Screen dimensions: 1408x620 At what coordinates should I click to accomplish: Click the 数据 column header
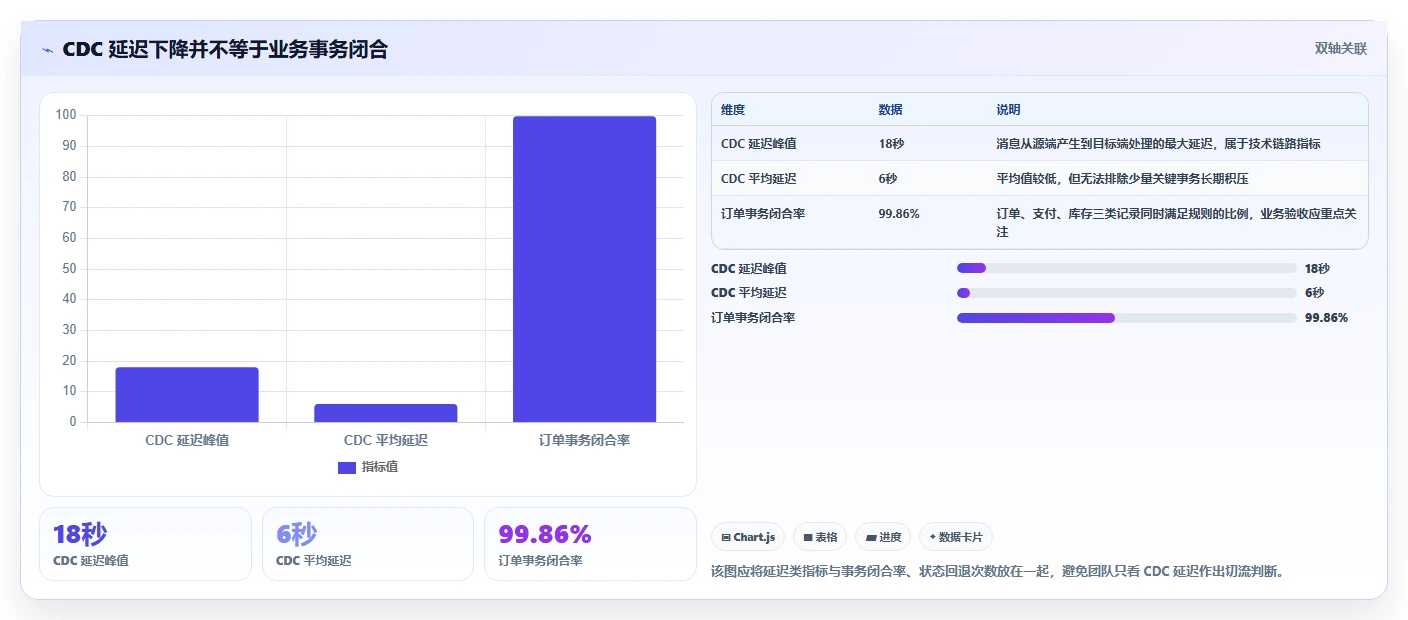click(890, 110)
